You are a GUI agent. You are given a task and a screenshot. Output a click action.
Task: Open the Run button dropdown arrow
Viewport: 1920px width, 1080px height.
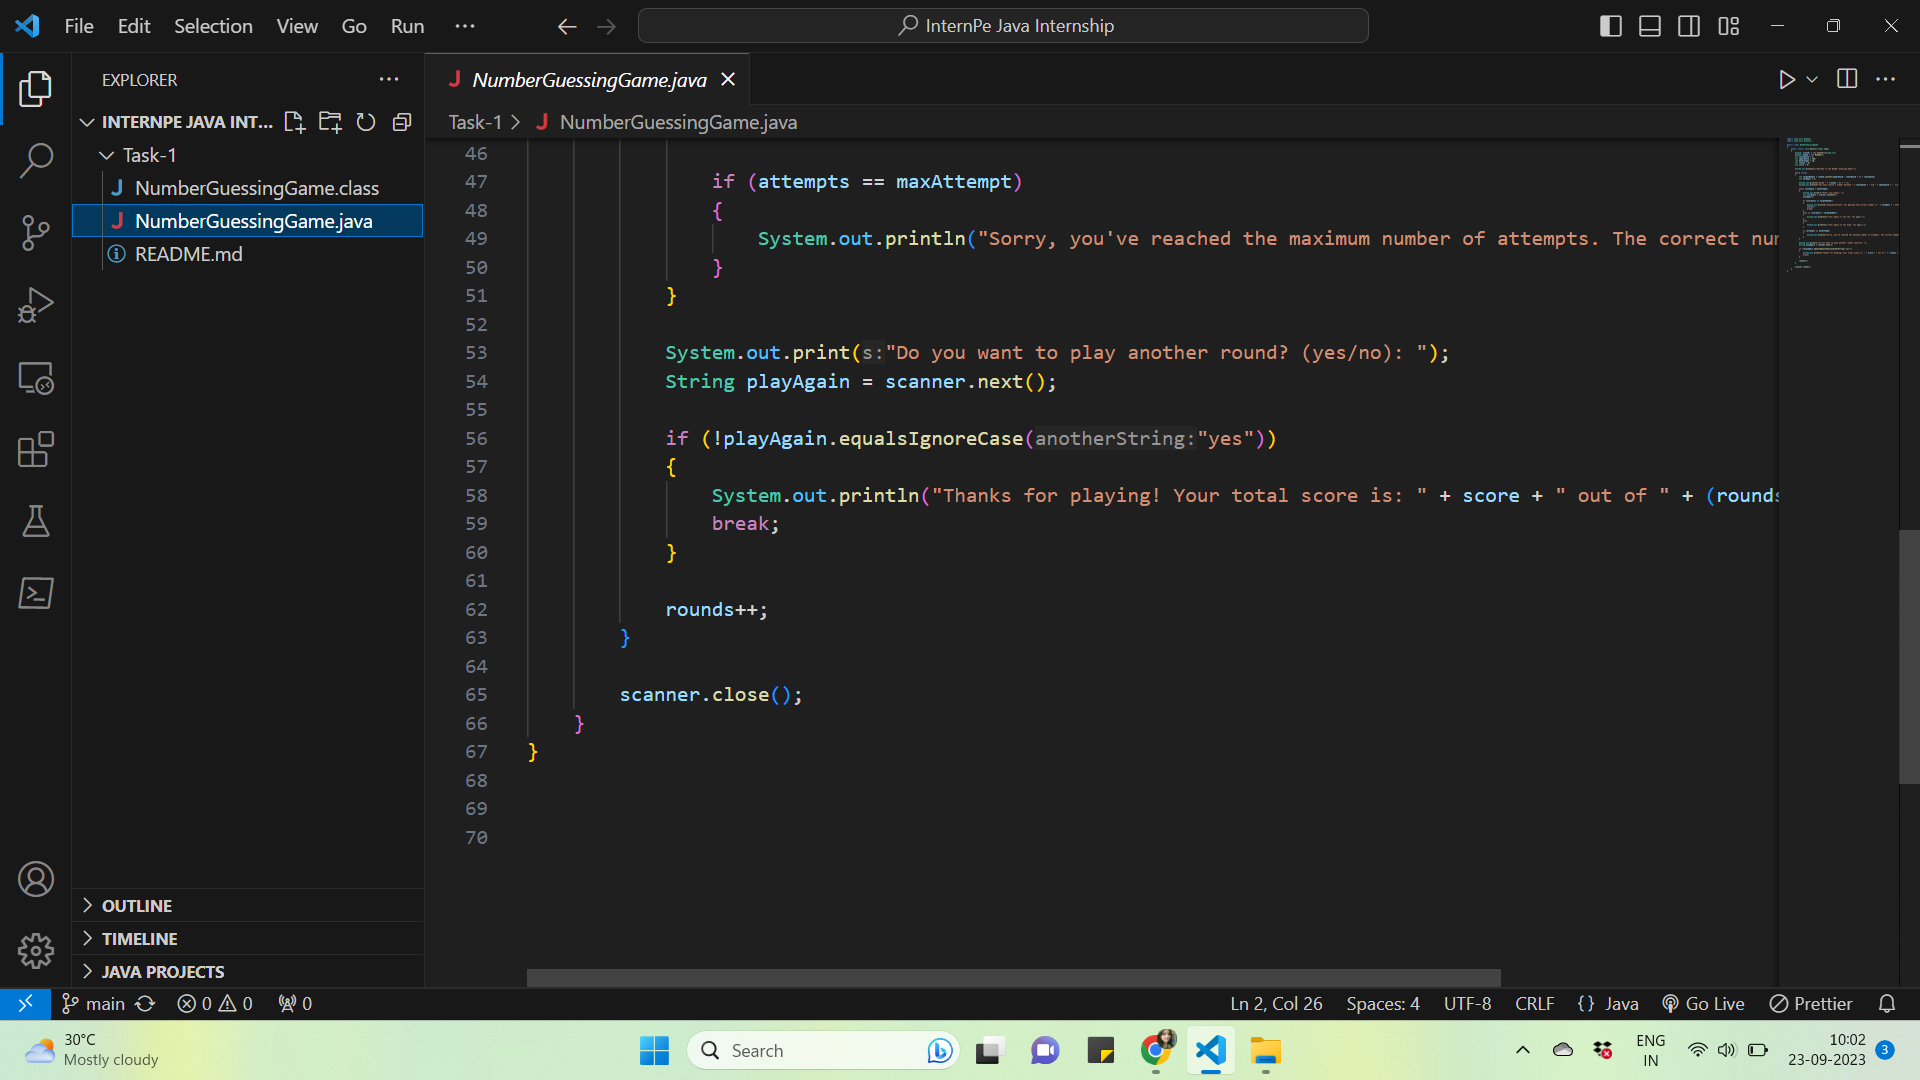click(1812, 79)
